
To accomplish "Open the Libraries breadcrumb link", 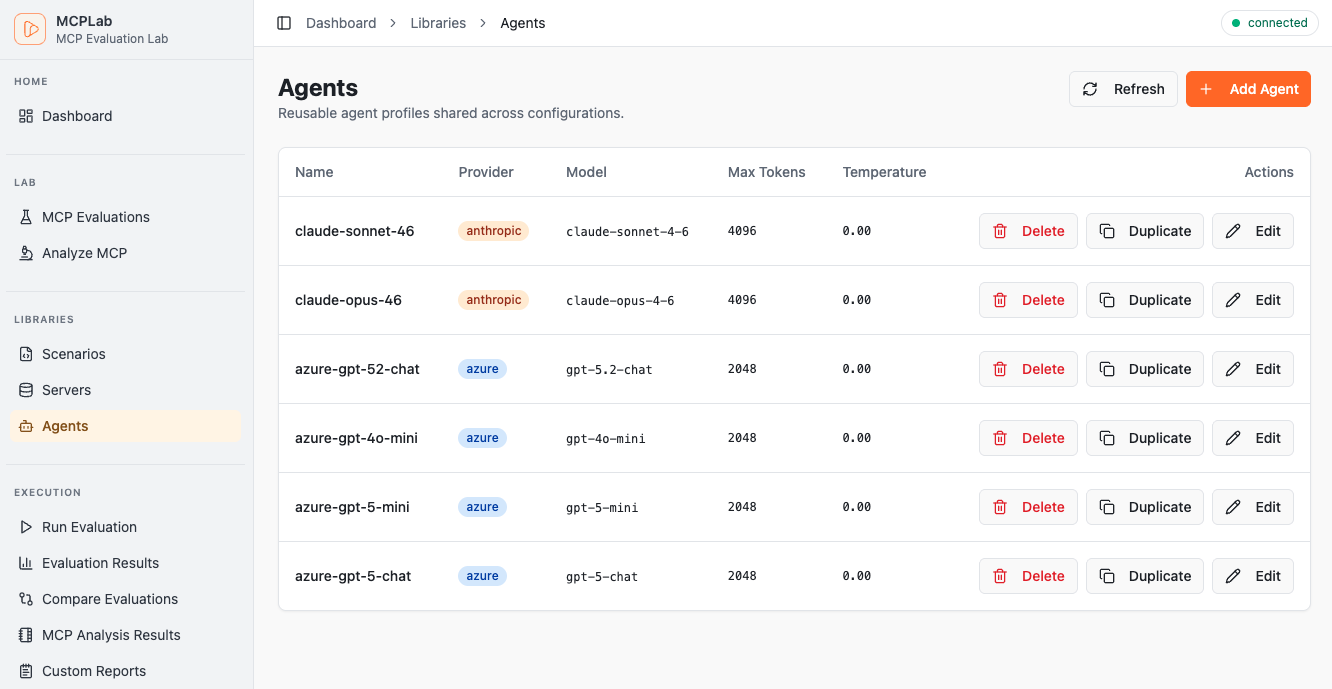I will pos(438,22).
